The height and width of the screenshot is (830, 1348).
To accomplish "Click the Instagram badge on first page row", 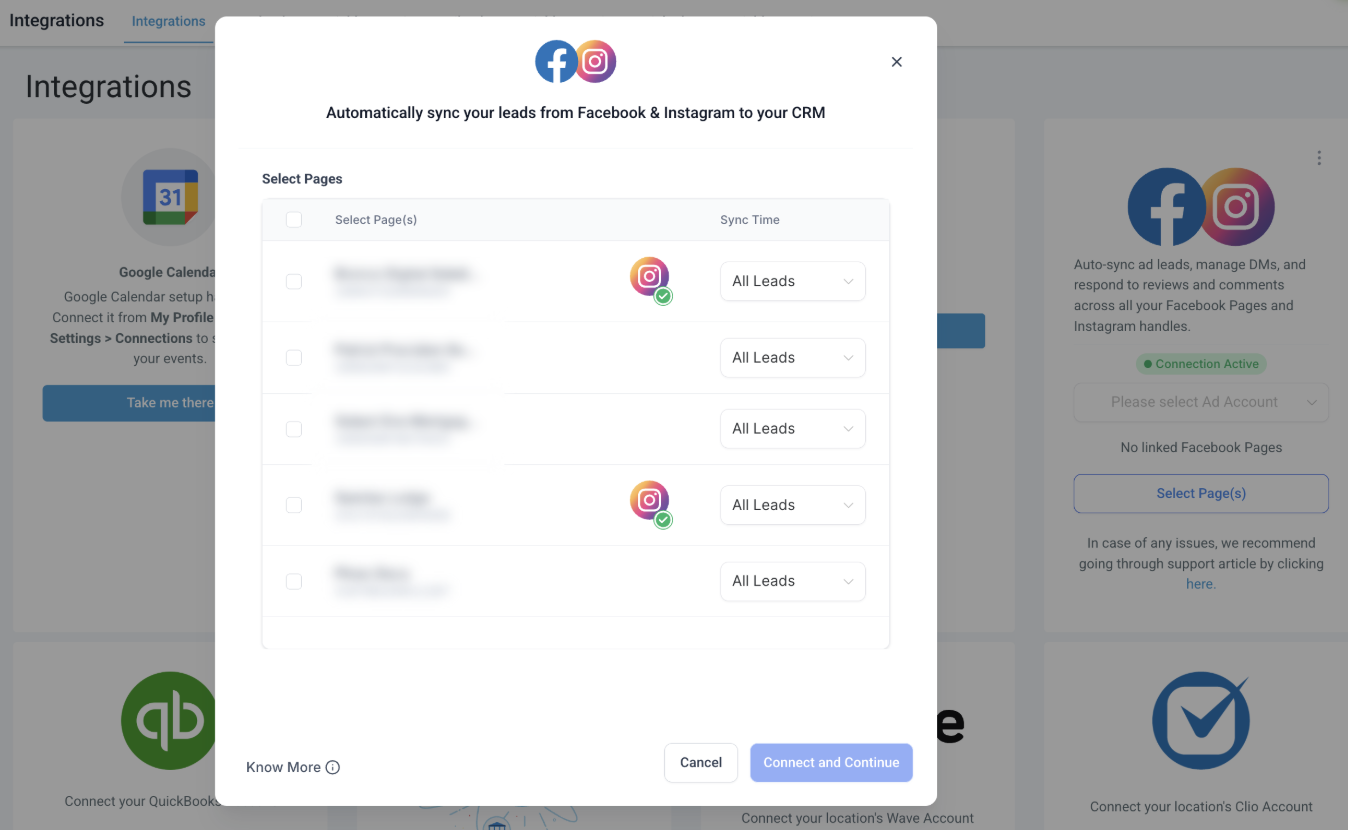I will pyautogui.click(x=649, y=277).
